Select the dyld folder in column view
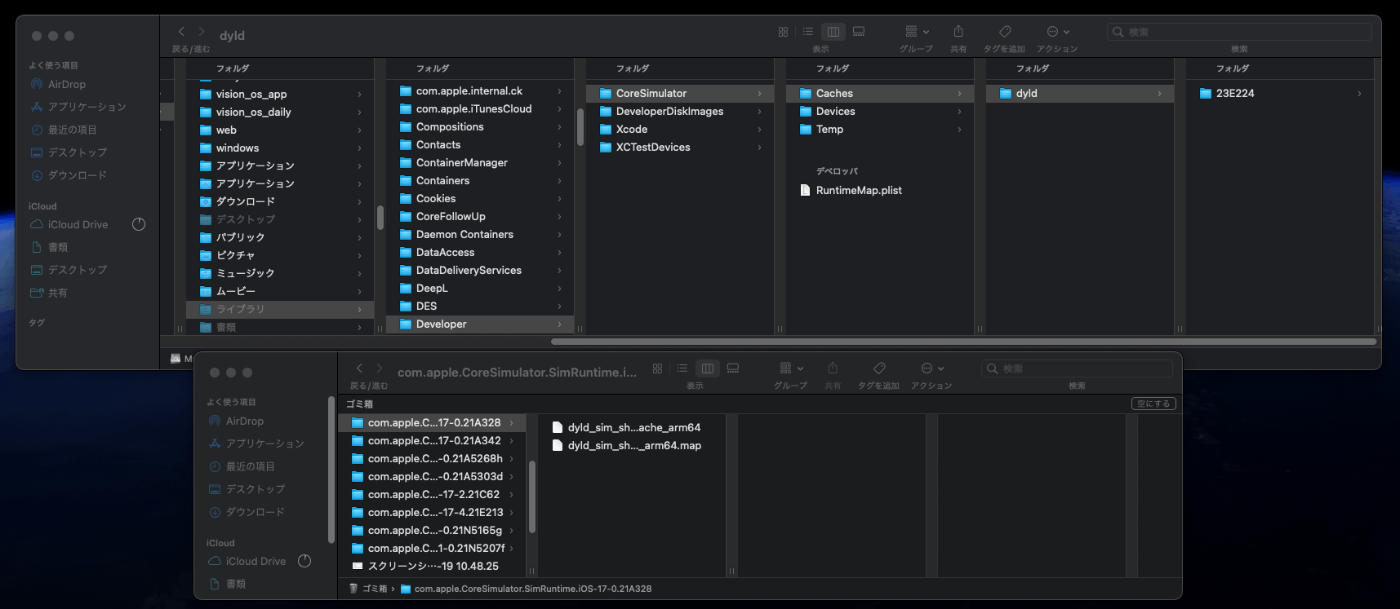This screenshot has width=1400, height=609. (x=1080, y=93)
